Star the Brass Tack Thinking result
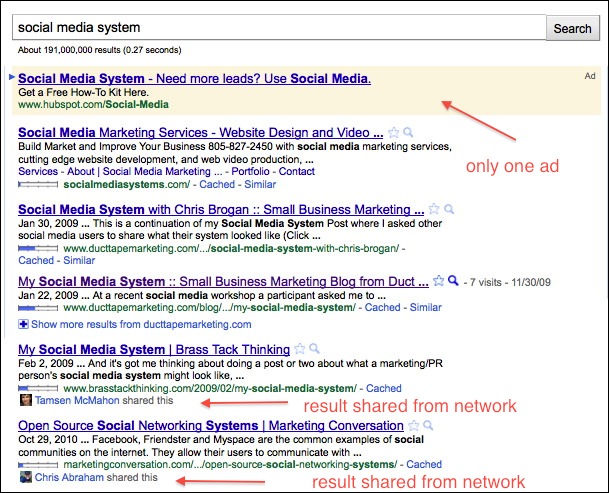The height and width of the screenshot is (493, 609). (x=299, y=348)
